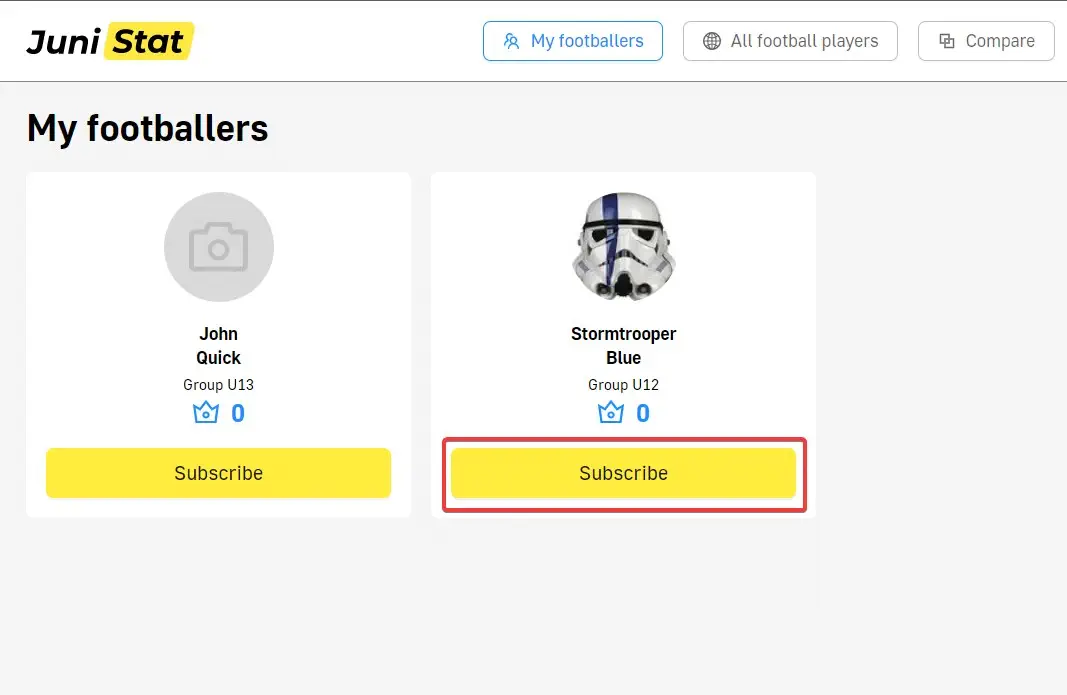Subscribe to John Quick
Image resolution: width=1067 pixels, height=695 pixels.
click(218, 473)
